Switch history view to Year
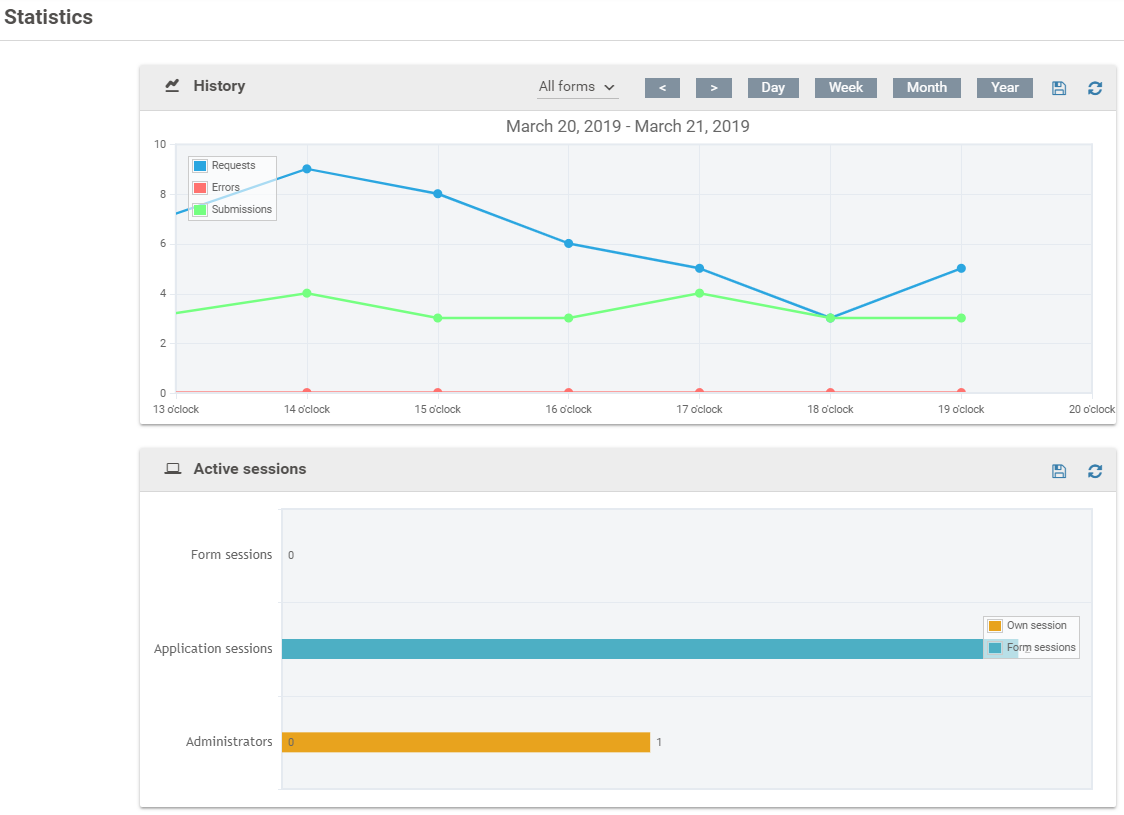 coord(1004,88)
